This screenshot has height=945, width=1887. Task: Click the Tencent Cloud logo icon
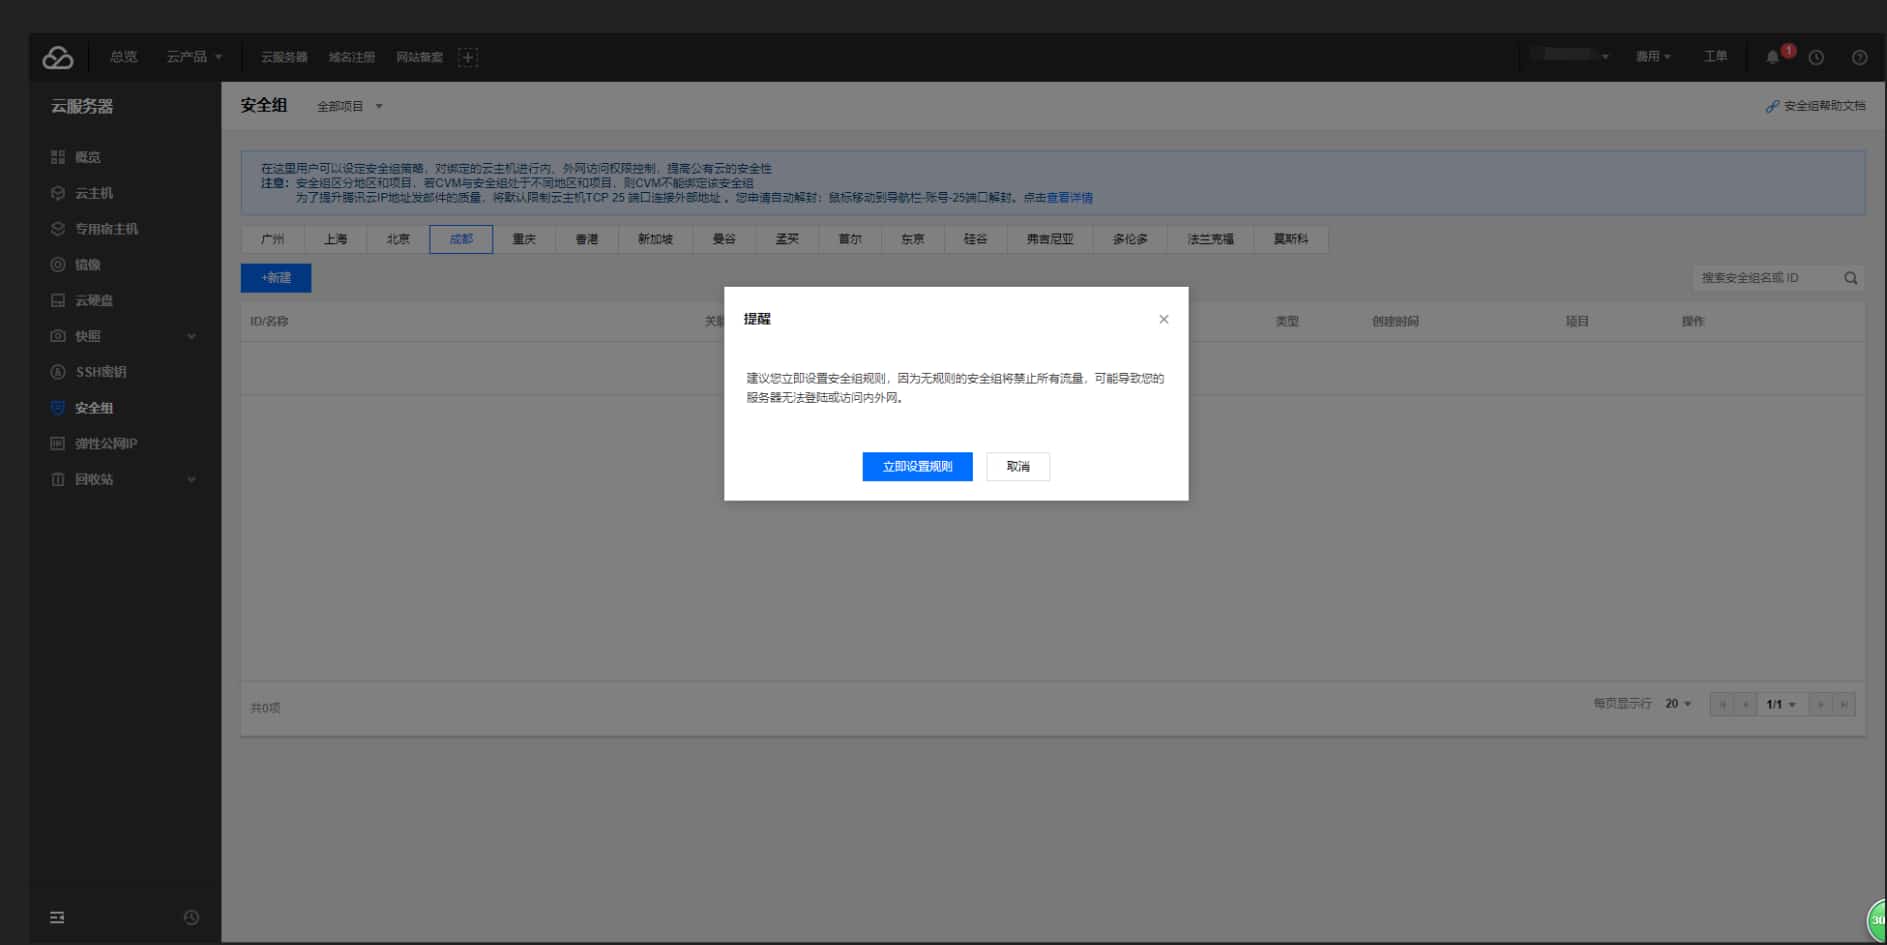tap(58, 58)
